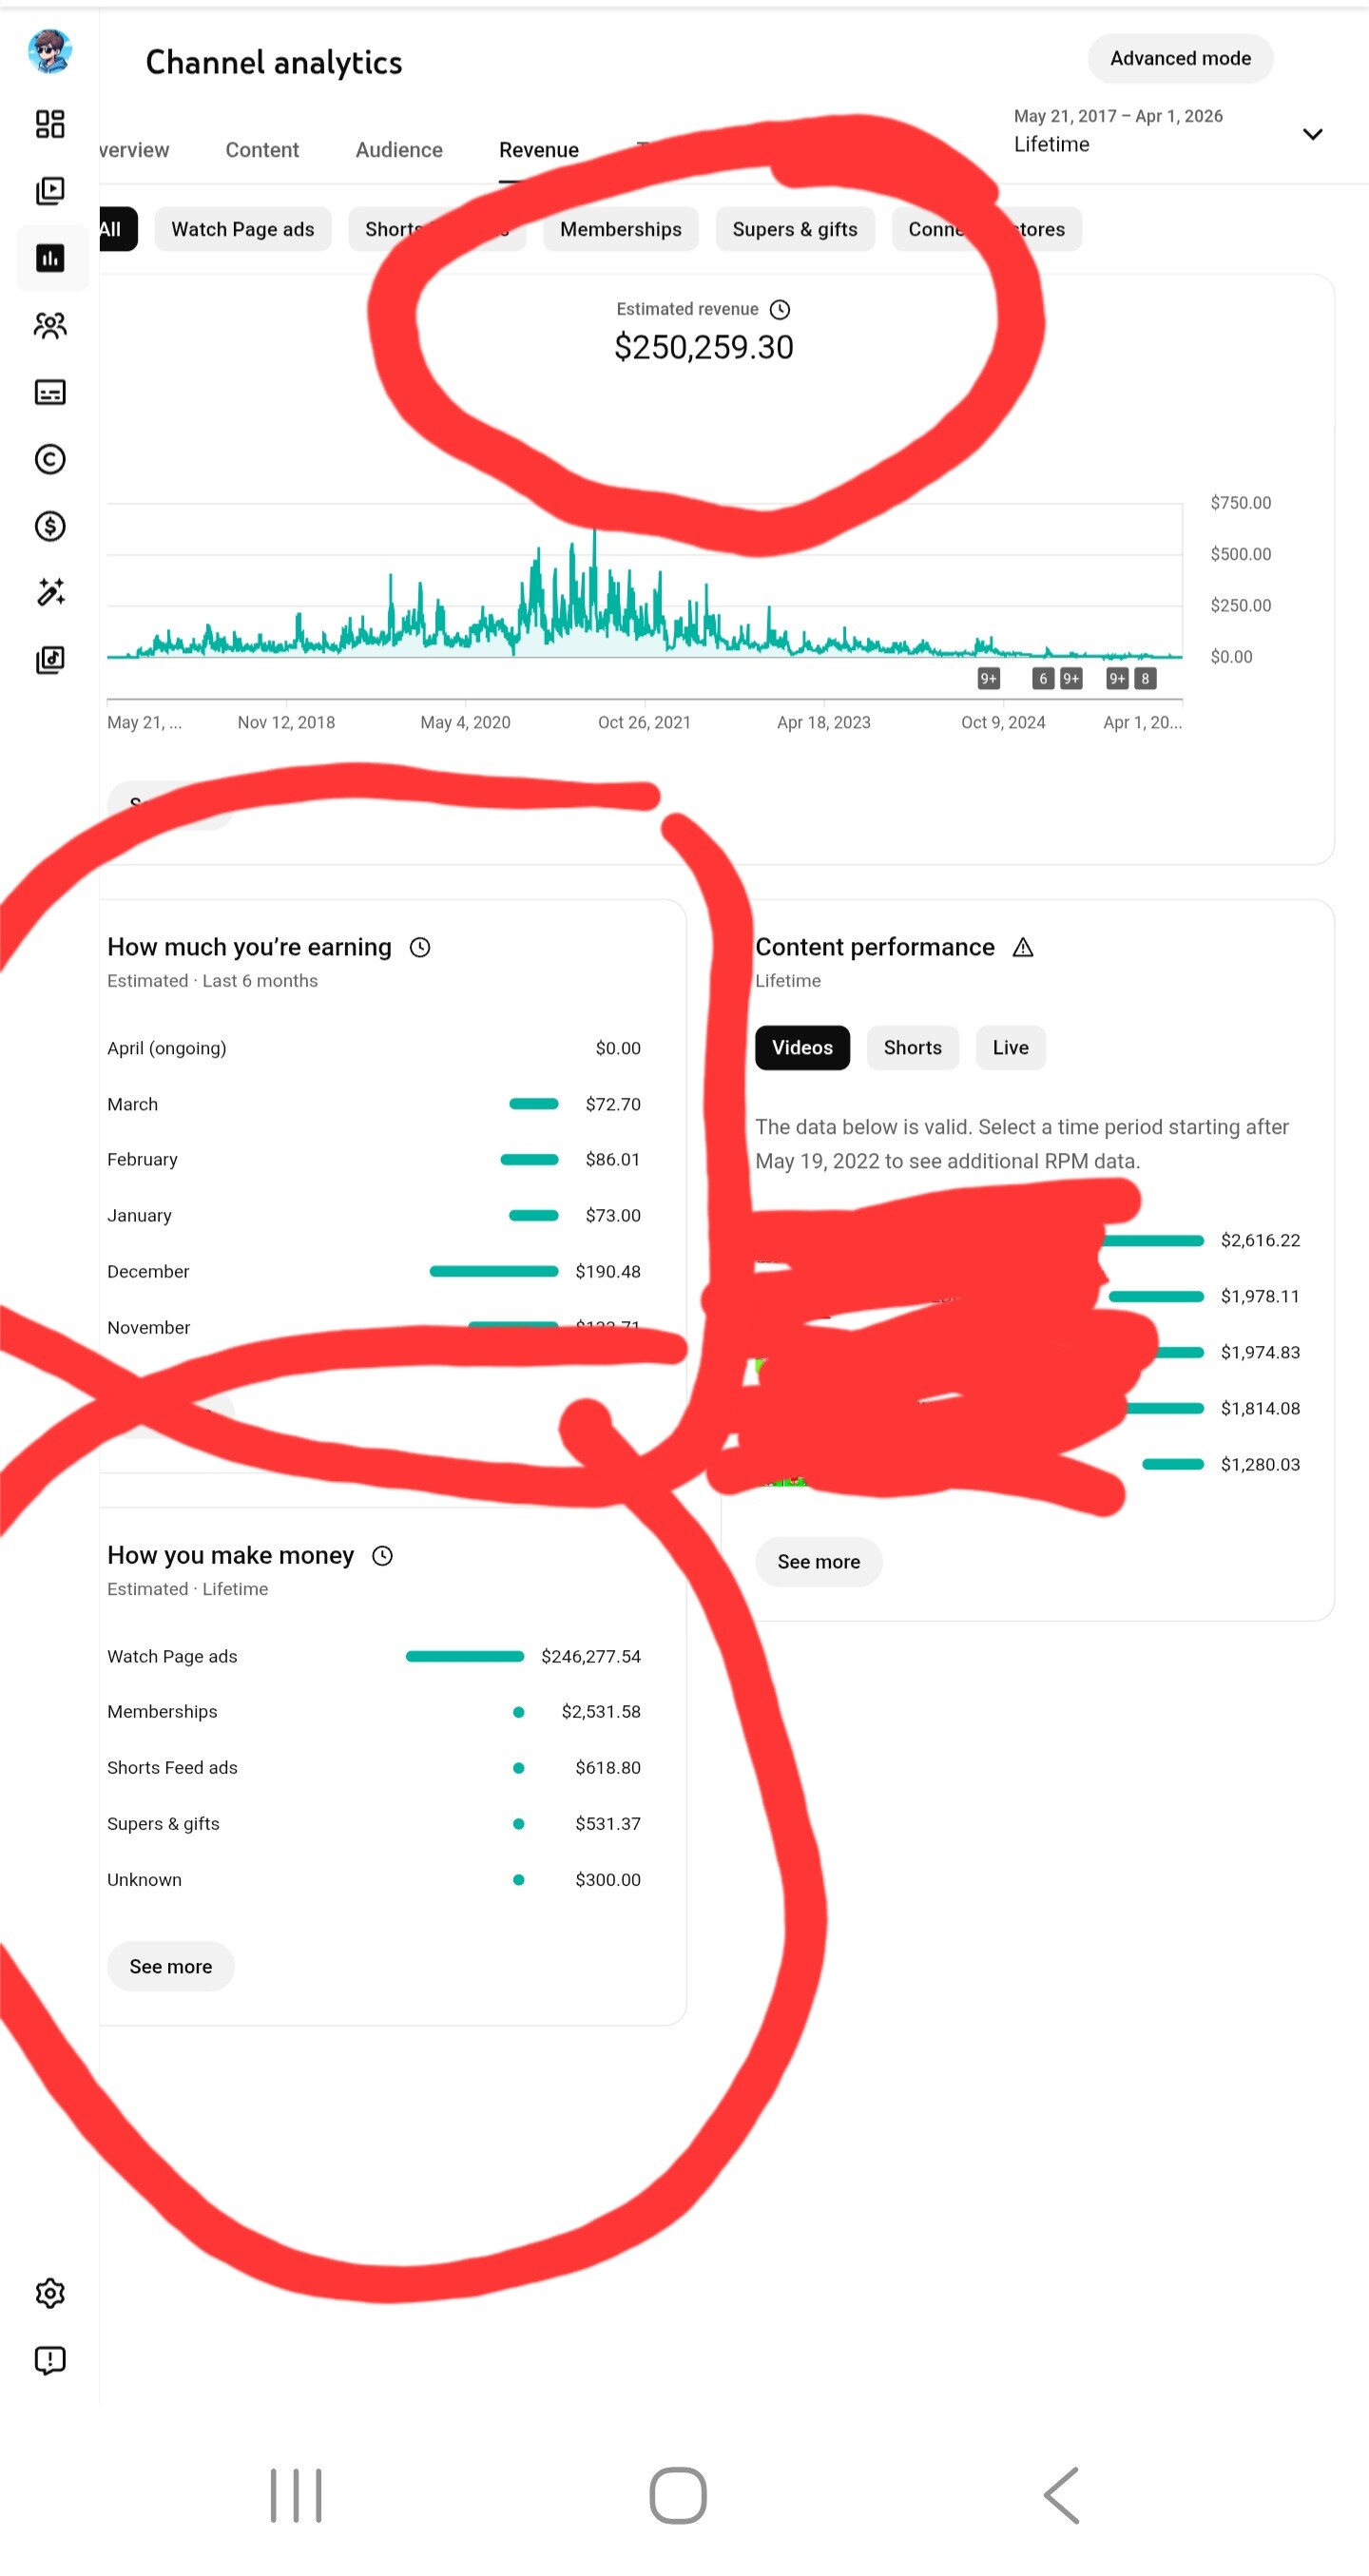
Task: Open the Customization magic wand icon
Action: click(x=50, y=593)
